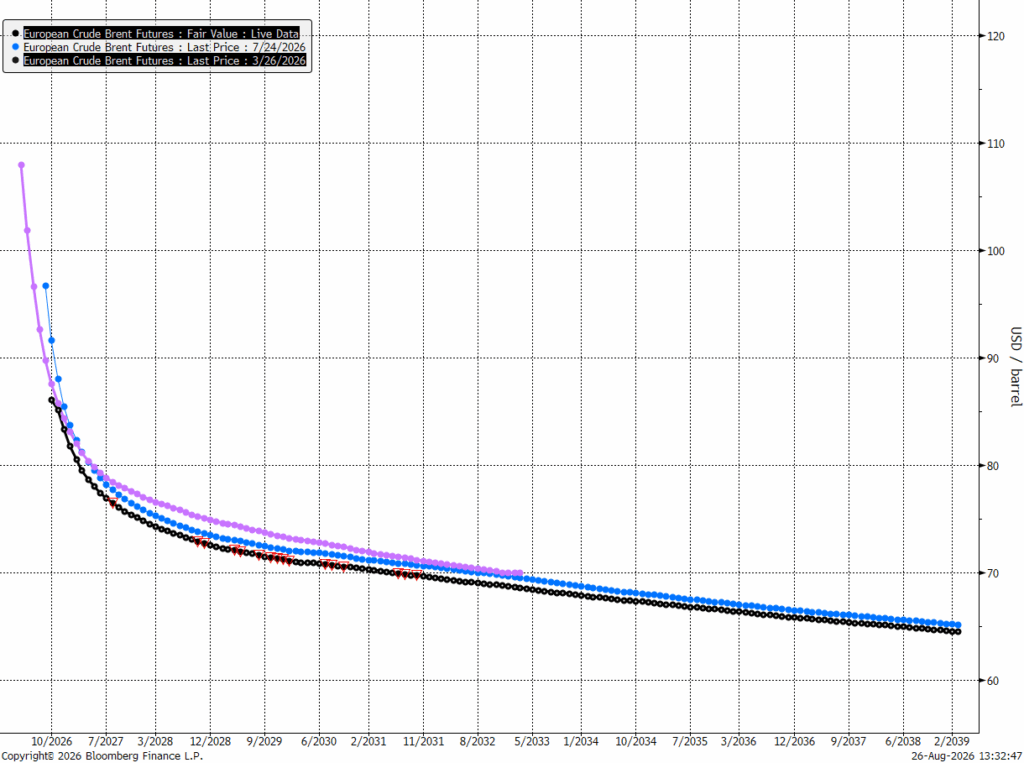Screen dimensions: 1024x763
Task: Click the 100 label on the price axis
Action: tap(995, 251)
